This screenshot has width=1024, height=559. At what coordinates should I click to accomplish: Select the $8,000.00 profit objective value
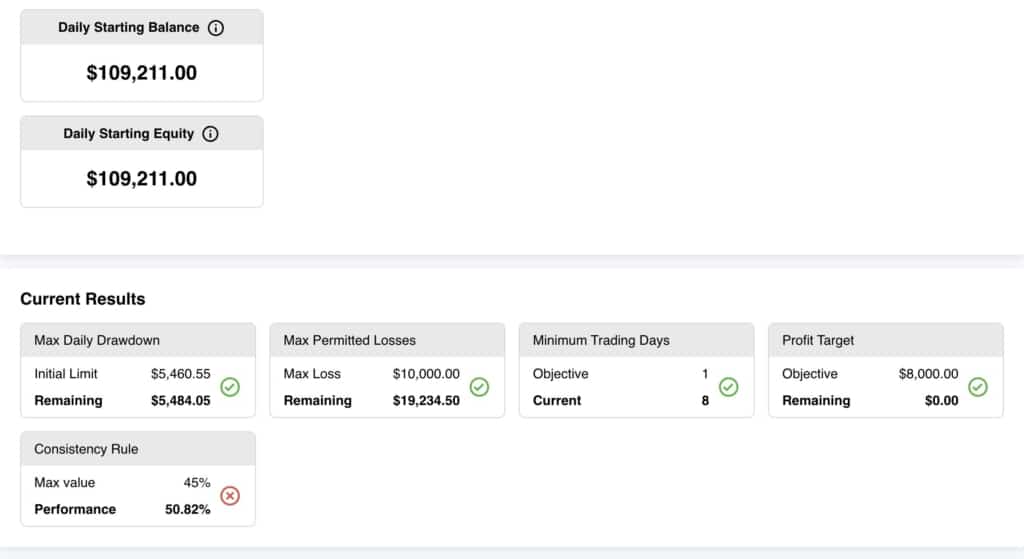[x=929, y=374]
